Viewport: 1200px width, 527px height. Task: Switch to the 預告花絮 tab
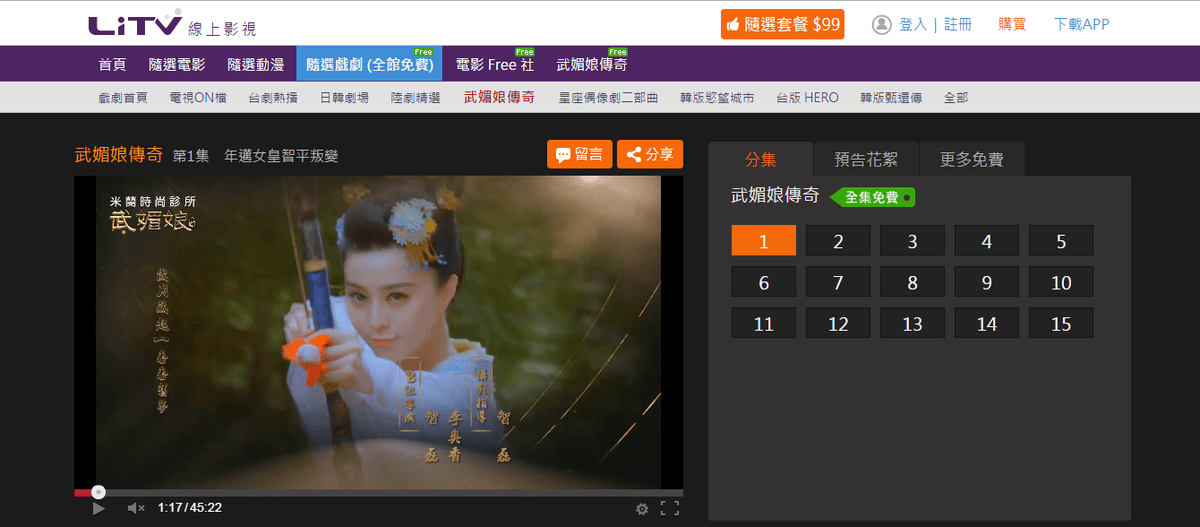point(865,159)
